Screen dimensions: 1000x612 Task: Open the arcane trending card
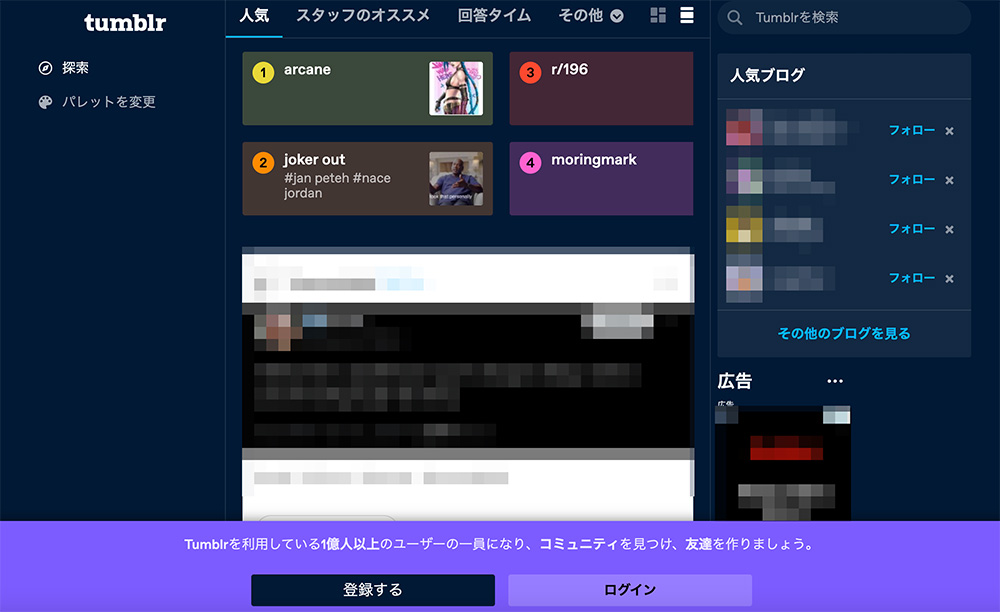point(367,89)
